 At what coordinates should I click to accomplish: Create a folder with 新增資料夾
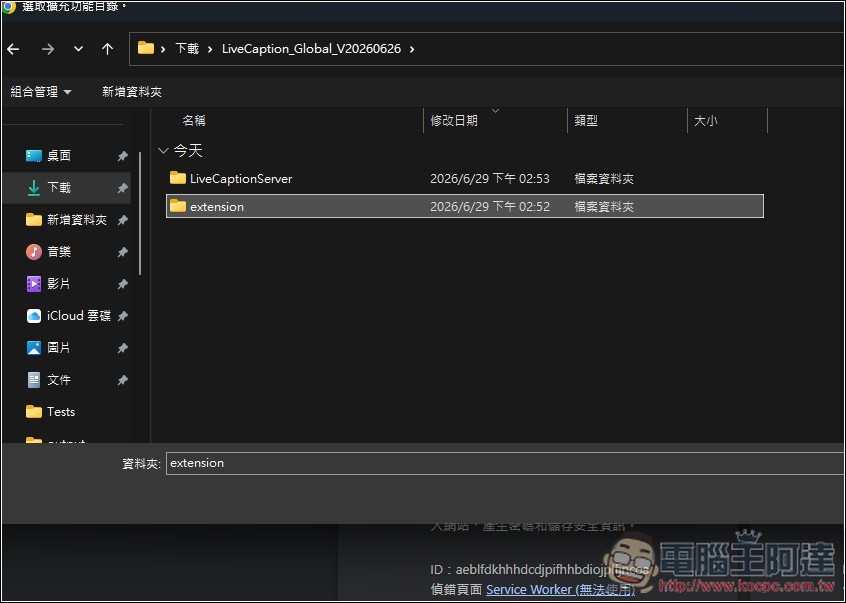(x=132, y=92)
